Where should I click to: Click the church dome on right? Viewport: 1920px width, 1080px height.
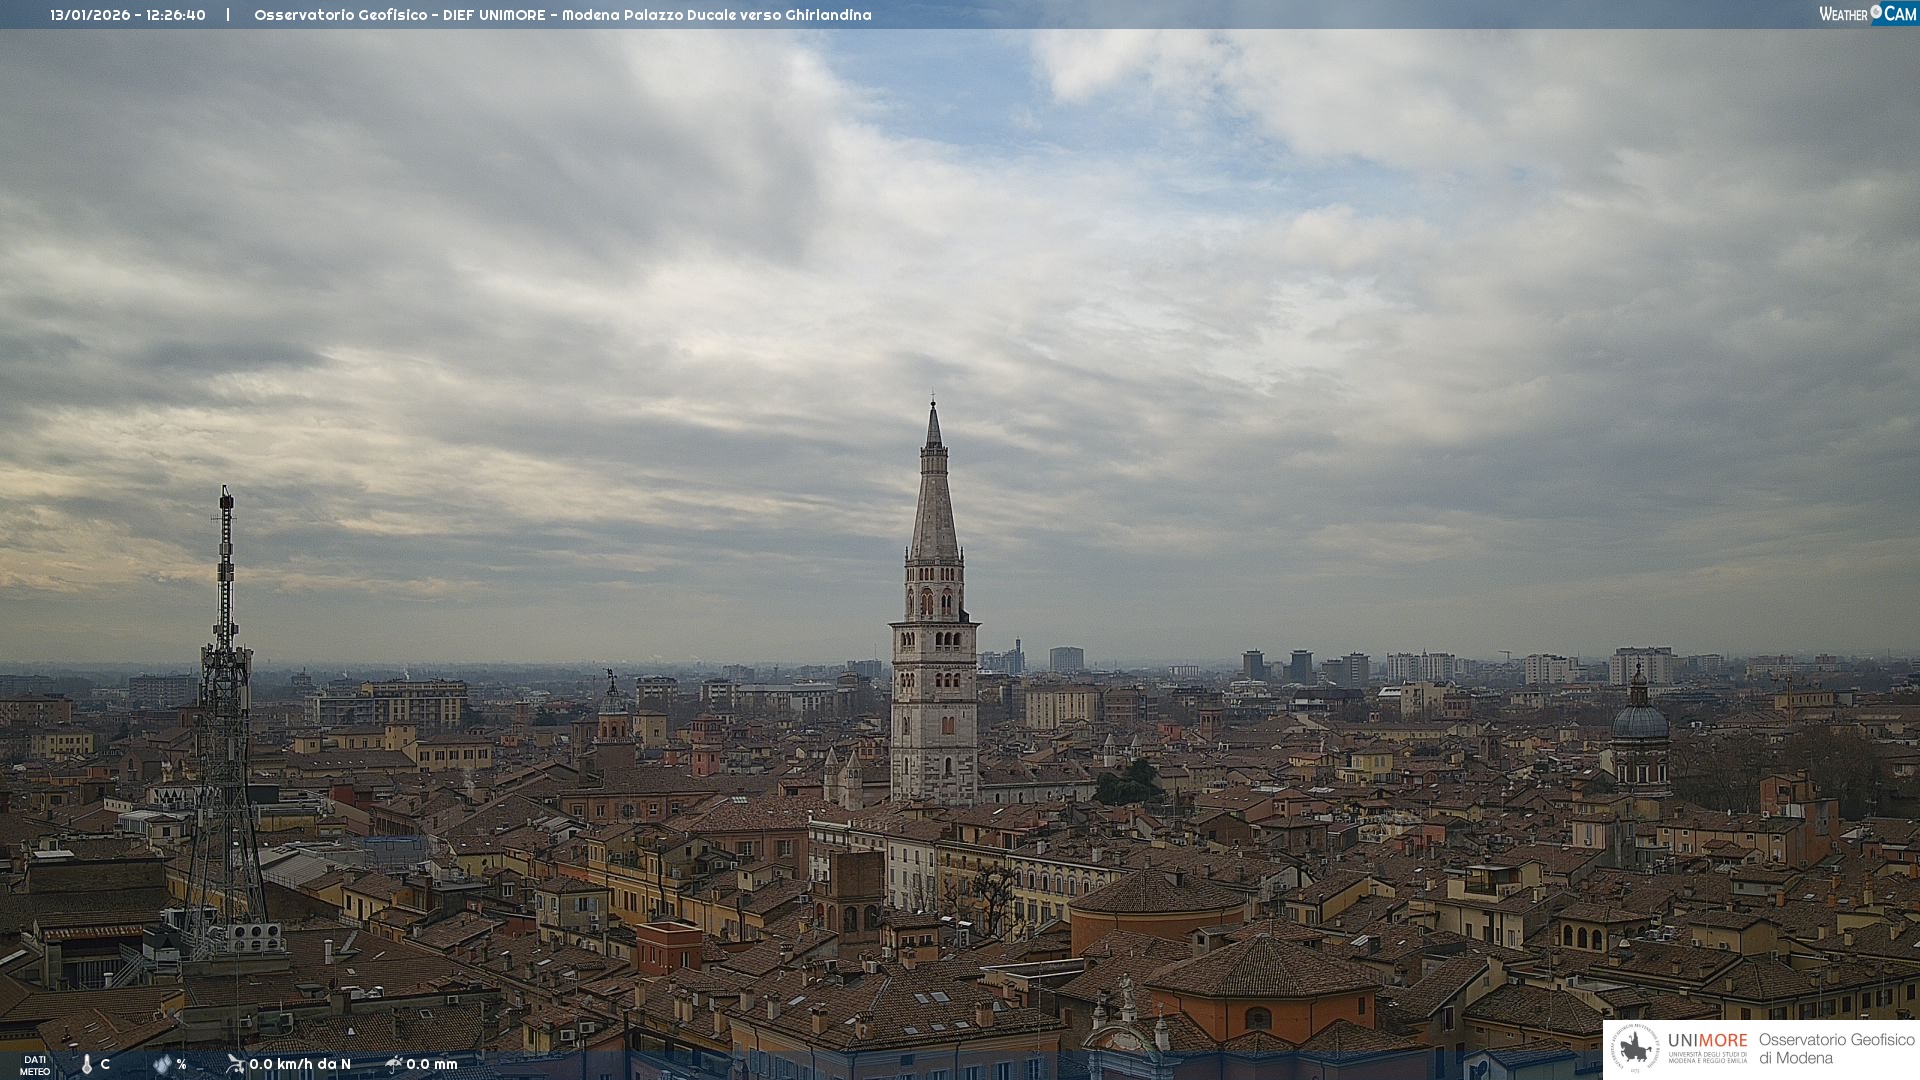tap(1640, 720)
